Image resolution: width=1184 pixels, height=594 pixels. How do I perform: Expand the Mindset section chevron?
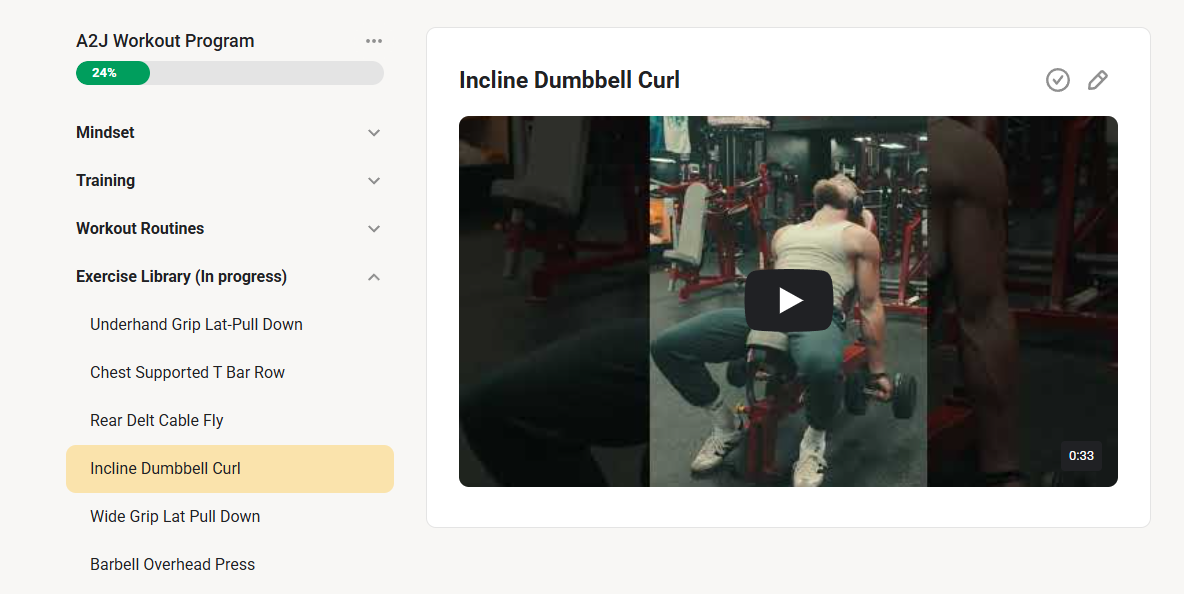[374, 133]
